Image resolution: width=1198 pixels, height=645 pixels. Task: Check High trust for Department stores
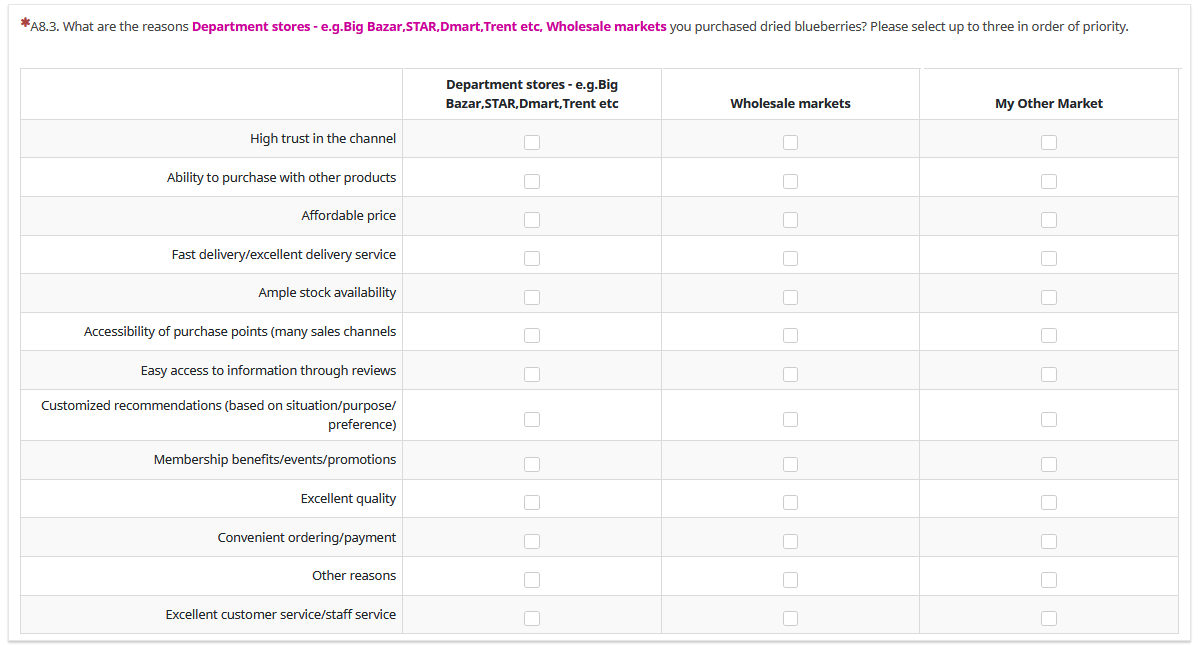[532, 142]
